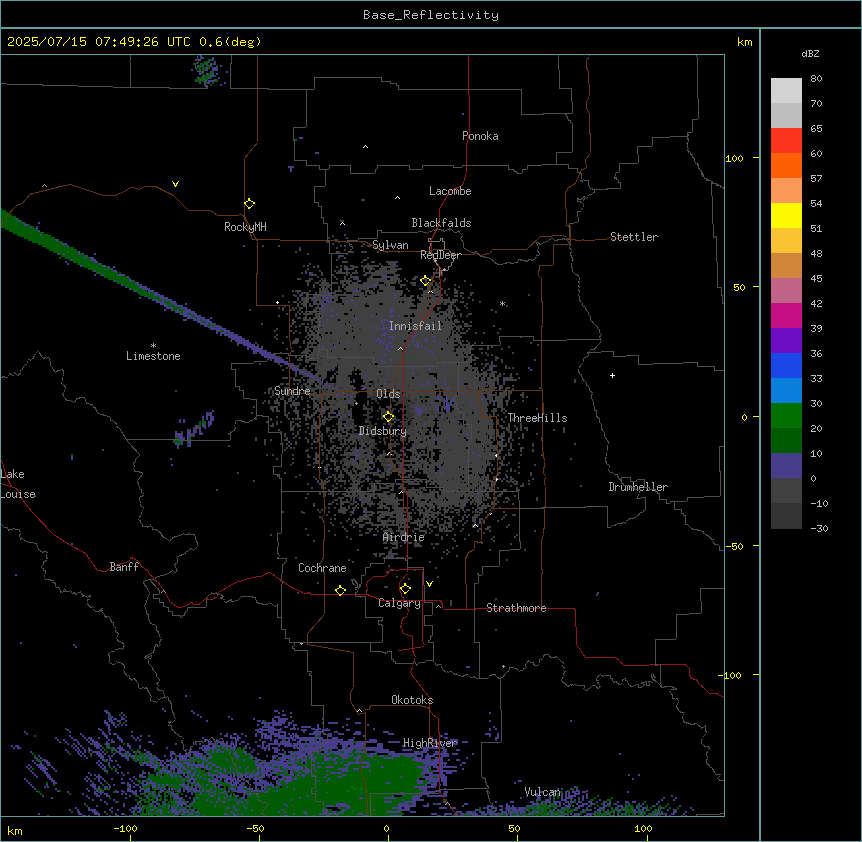This screenshot has width=862, height=842.
Task: Click the yellow marker between Olds and Didsbury
Action: 389,417
